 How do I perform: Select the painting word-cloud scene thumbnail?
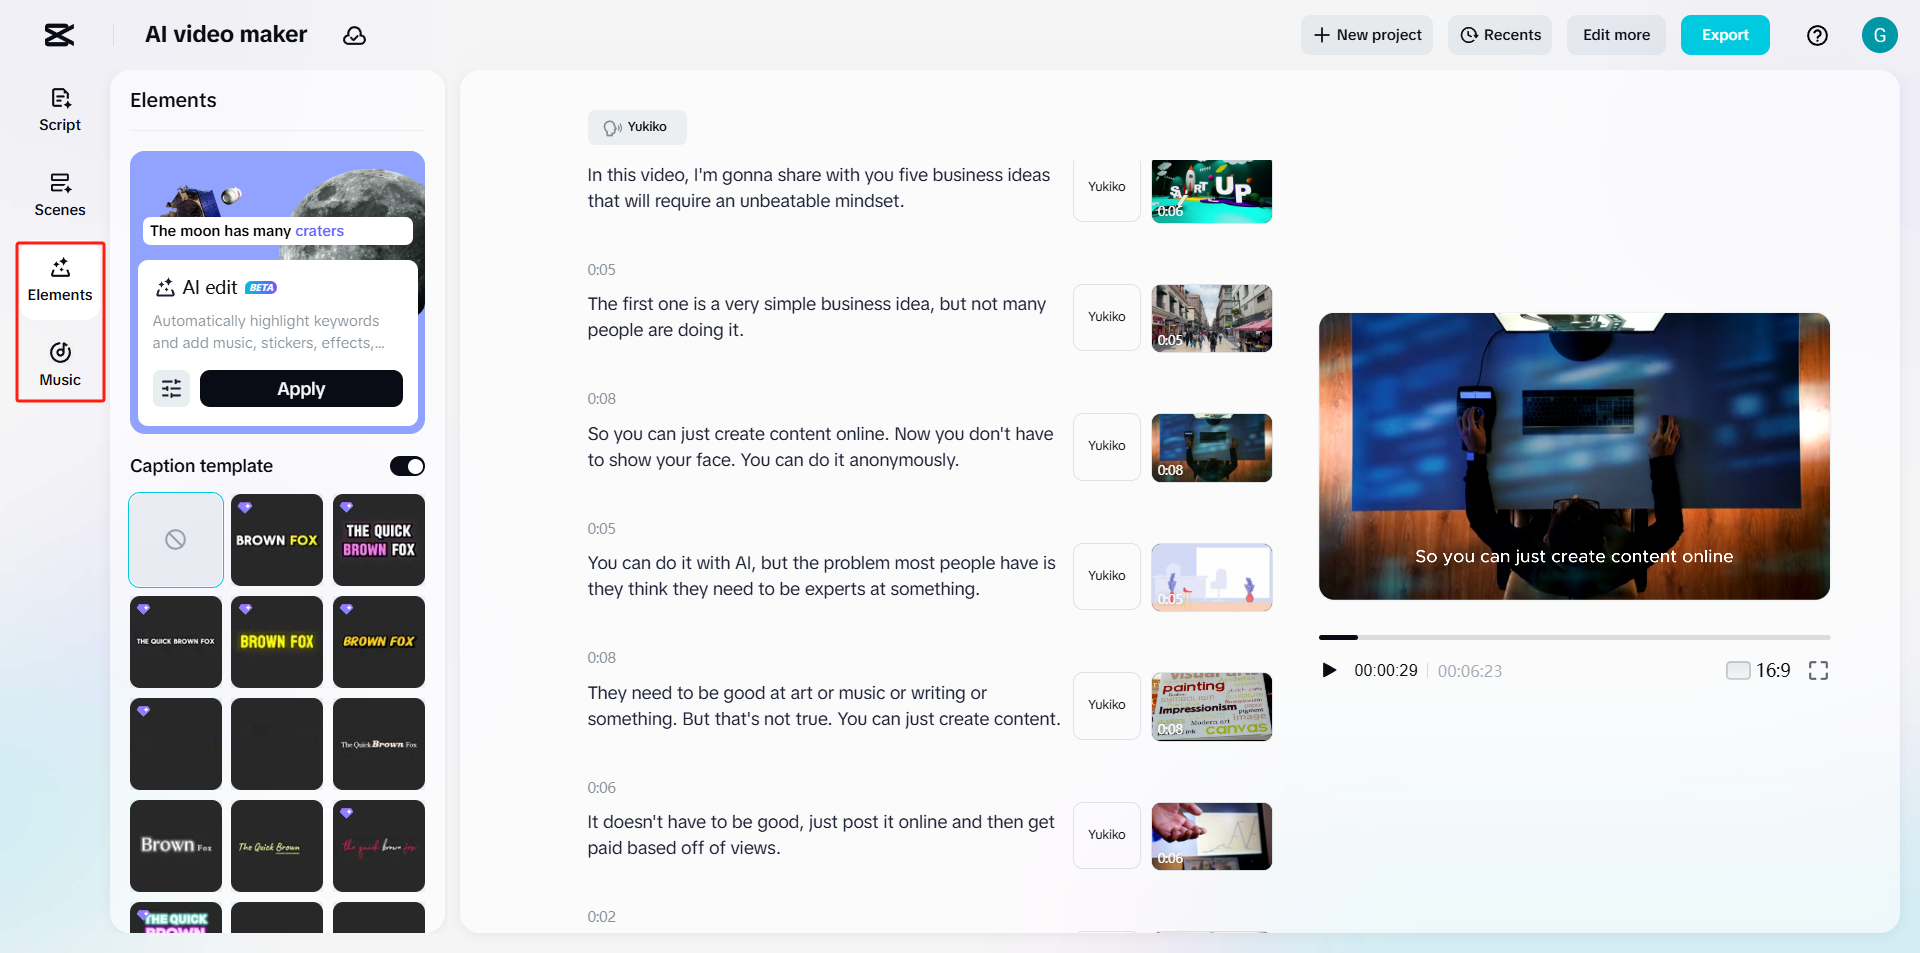1211,706
